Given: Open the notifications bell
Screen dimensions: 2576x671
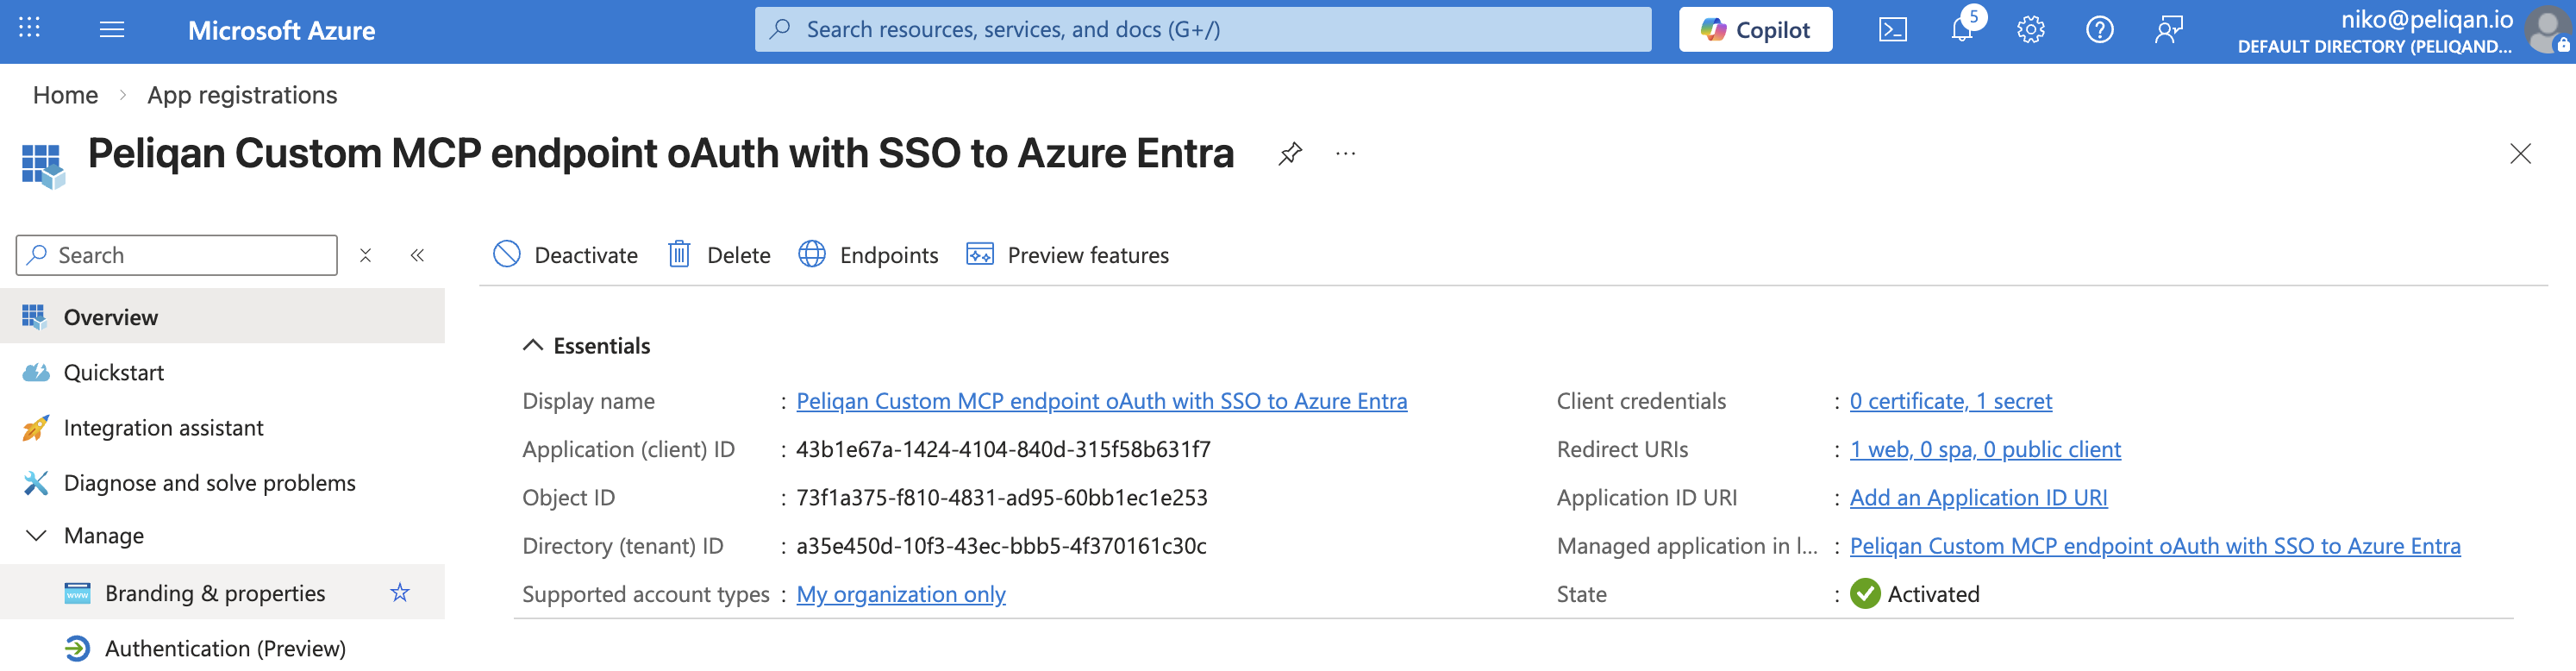Looking at the screenshot, I should coord(1962,30).
